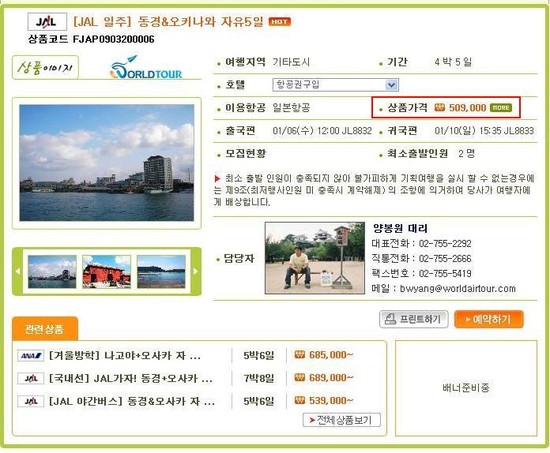Show previous thumbnails with left arrow
The height and width of the screenshot is (453, 550).
18,271
